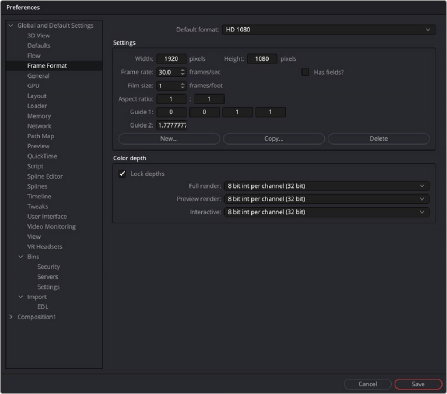Screen dimensions: 447x394
Task: Select Video Monitoring preferences
Action: click(51, 227)
